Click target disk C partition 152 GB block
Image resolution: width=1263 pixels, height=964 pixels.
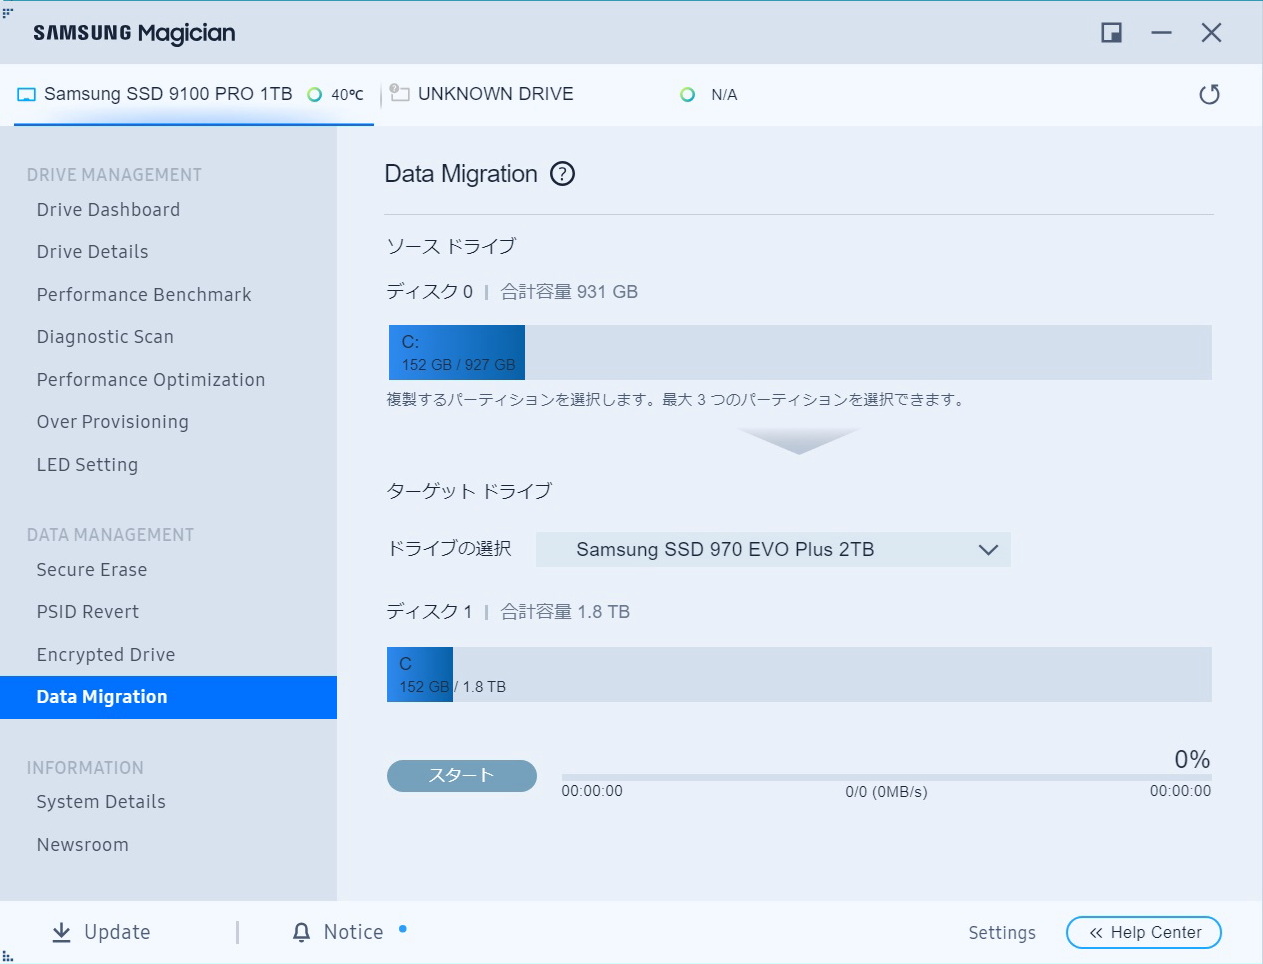420,674
